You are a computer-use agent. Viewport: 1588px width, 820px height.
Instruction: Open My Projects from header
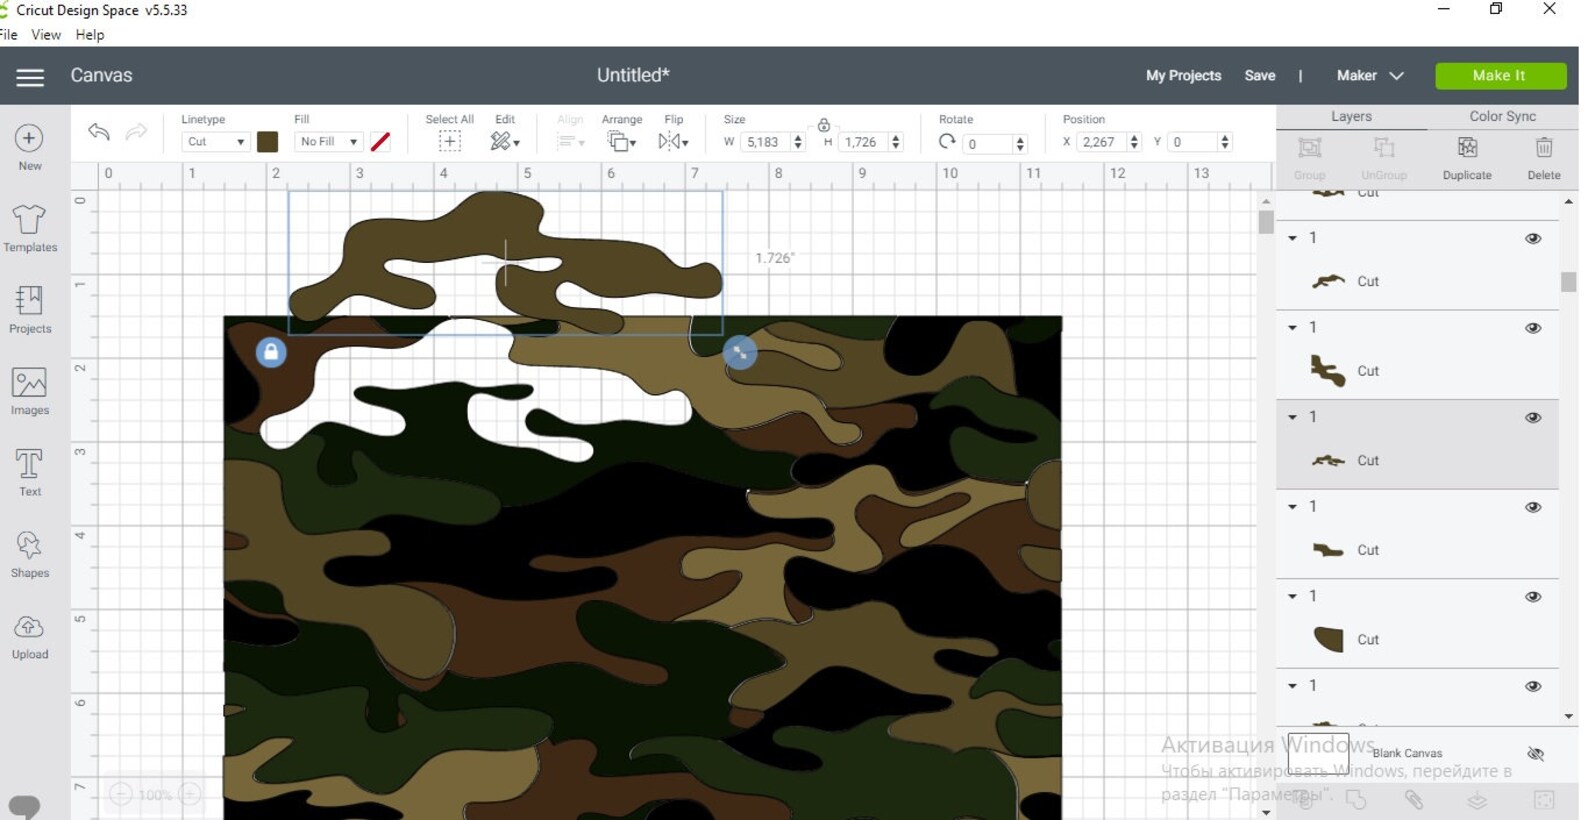(x=1183, y=76)
